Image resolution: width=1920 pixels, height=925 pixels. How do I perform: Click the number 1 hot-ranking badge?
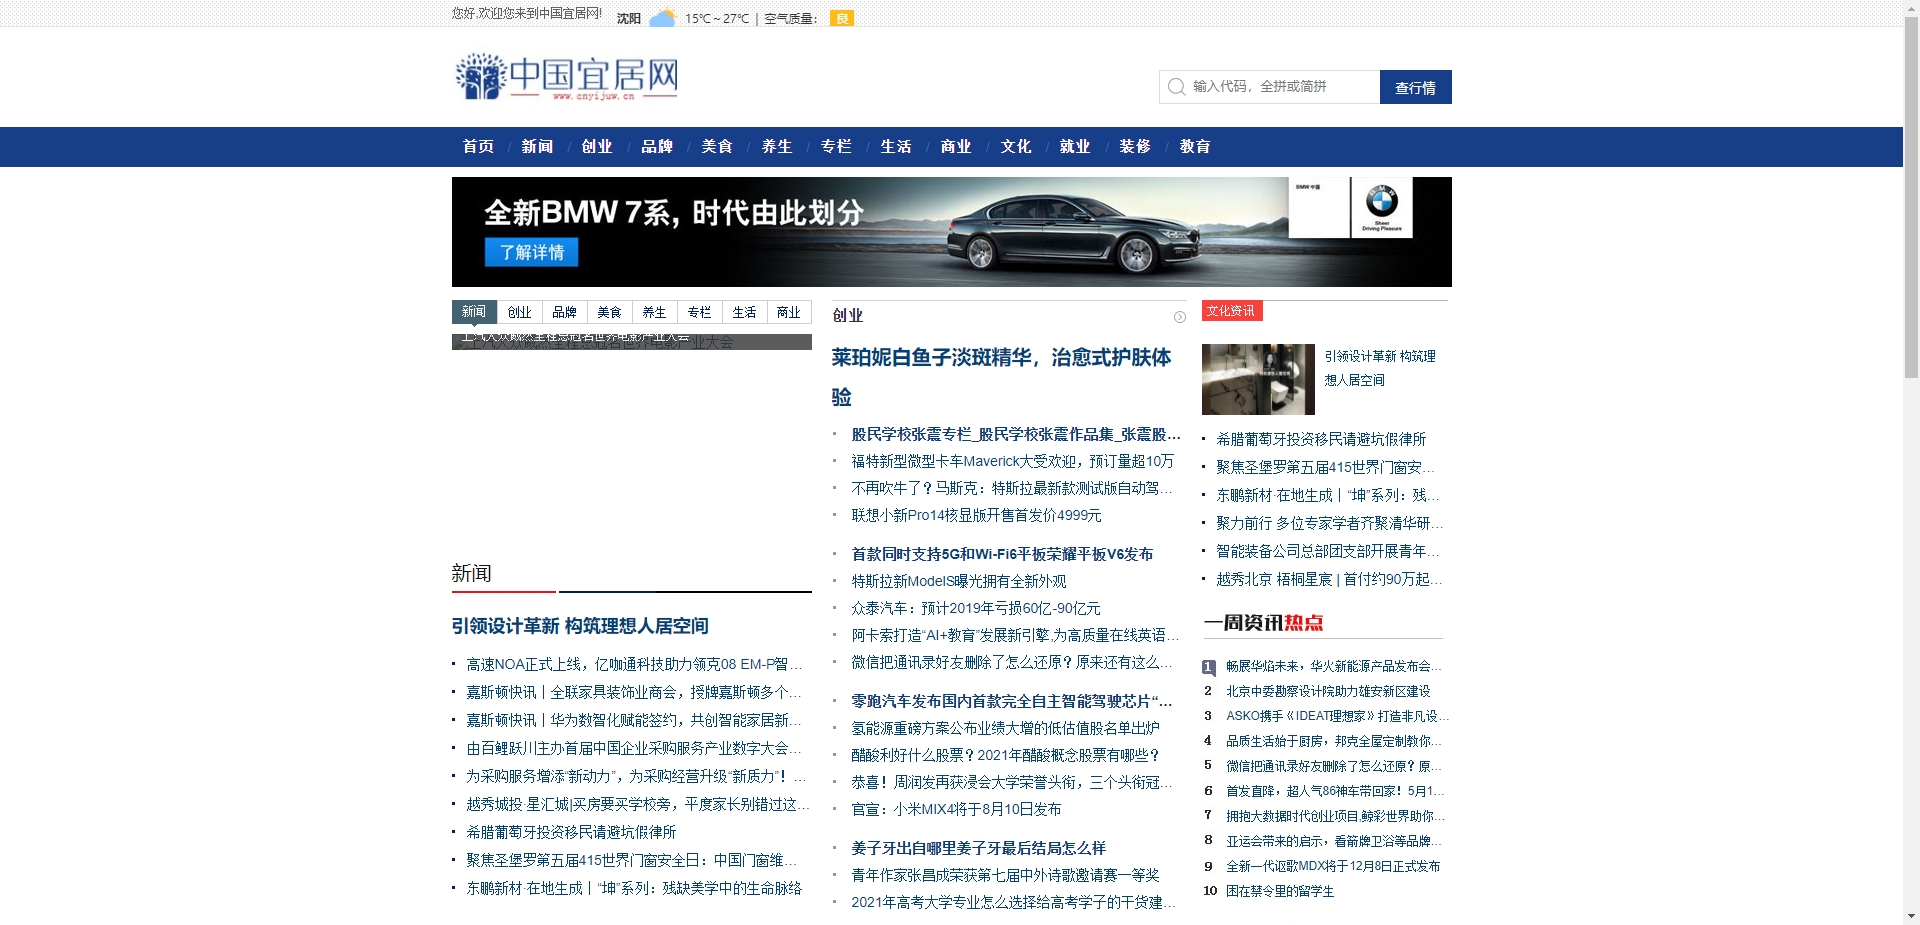1208,667
